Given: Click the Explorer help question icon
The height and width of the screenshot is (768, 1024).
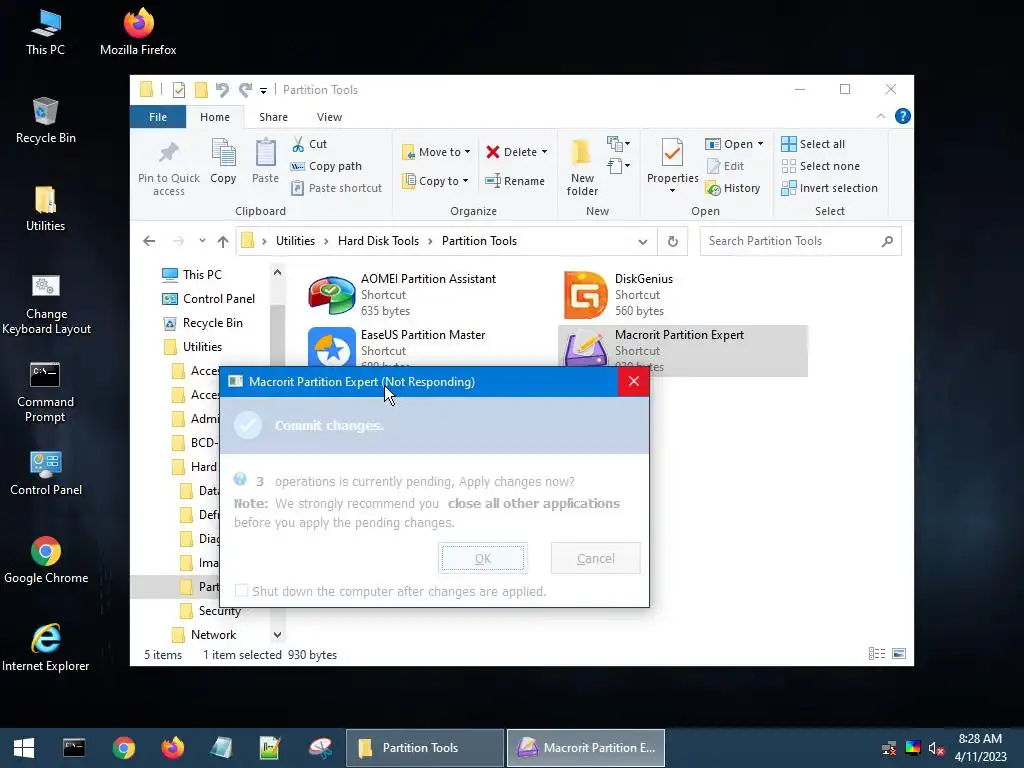Looking at the screenshot, I should [903, 116].
